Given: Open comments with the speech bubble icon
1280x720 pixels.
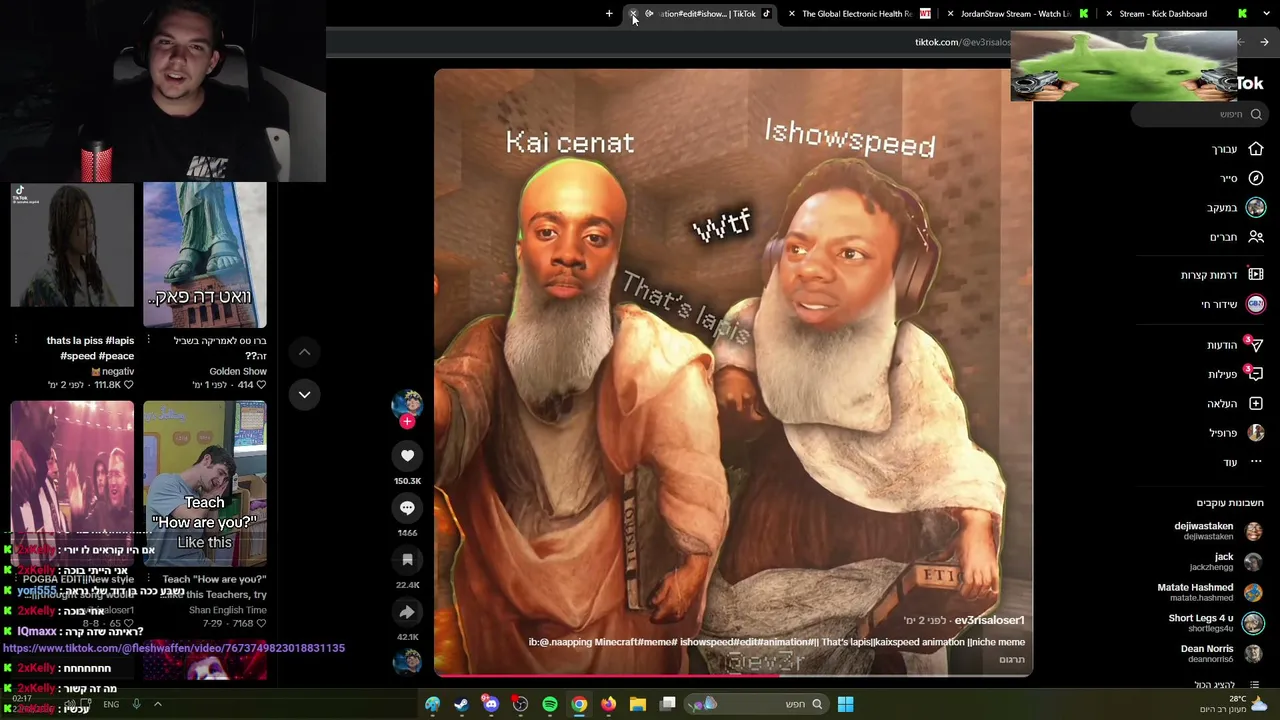Looking at the screenshot, I should (407, 508).
